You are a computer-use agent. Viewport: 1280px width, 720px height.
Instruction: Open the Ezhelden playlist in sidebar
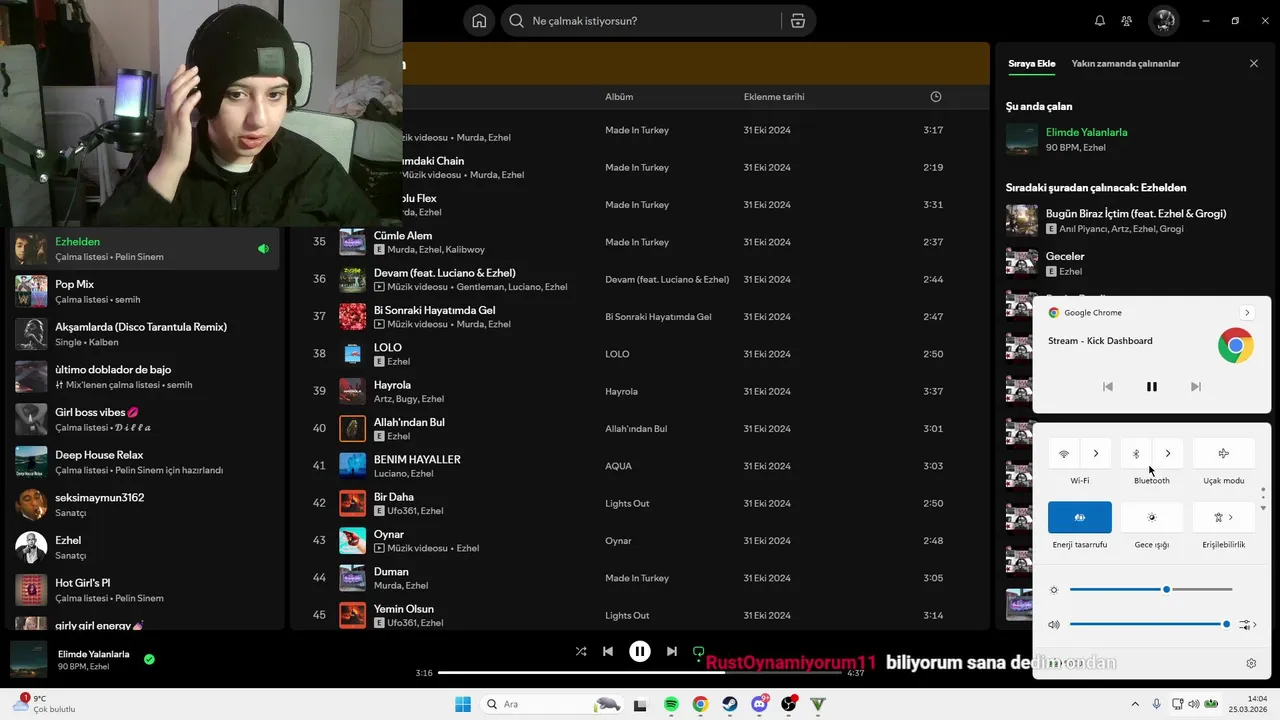click(x=145, y=249)
